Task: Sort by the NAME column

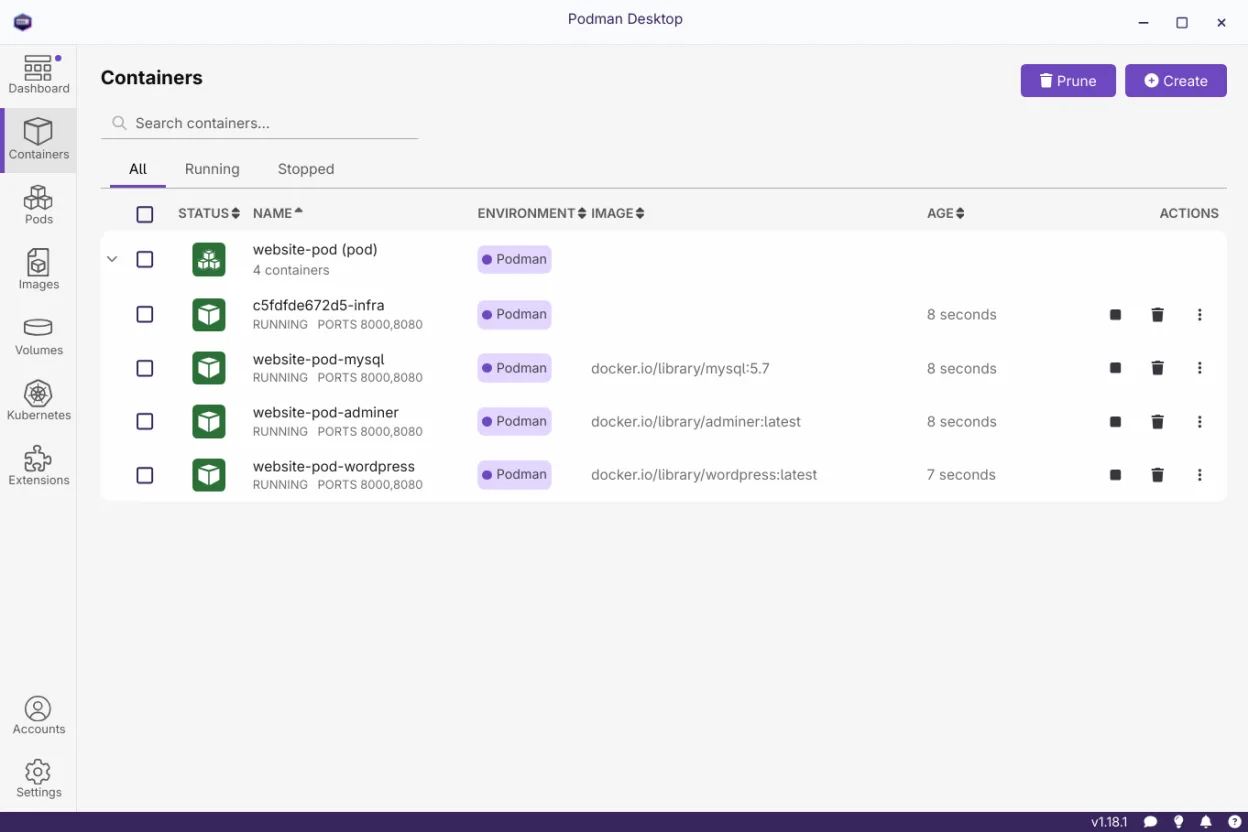Action: tap(278, 213)
